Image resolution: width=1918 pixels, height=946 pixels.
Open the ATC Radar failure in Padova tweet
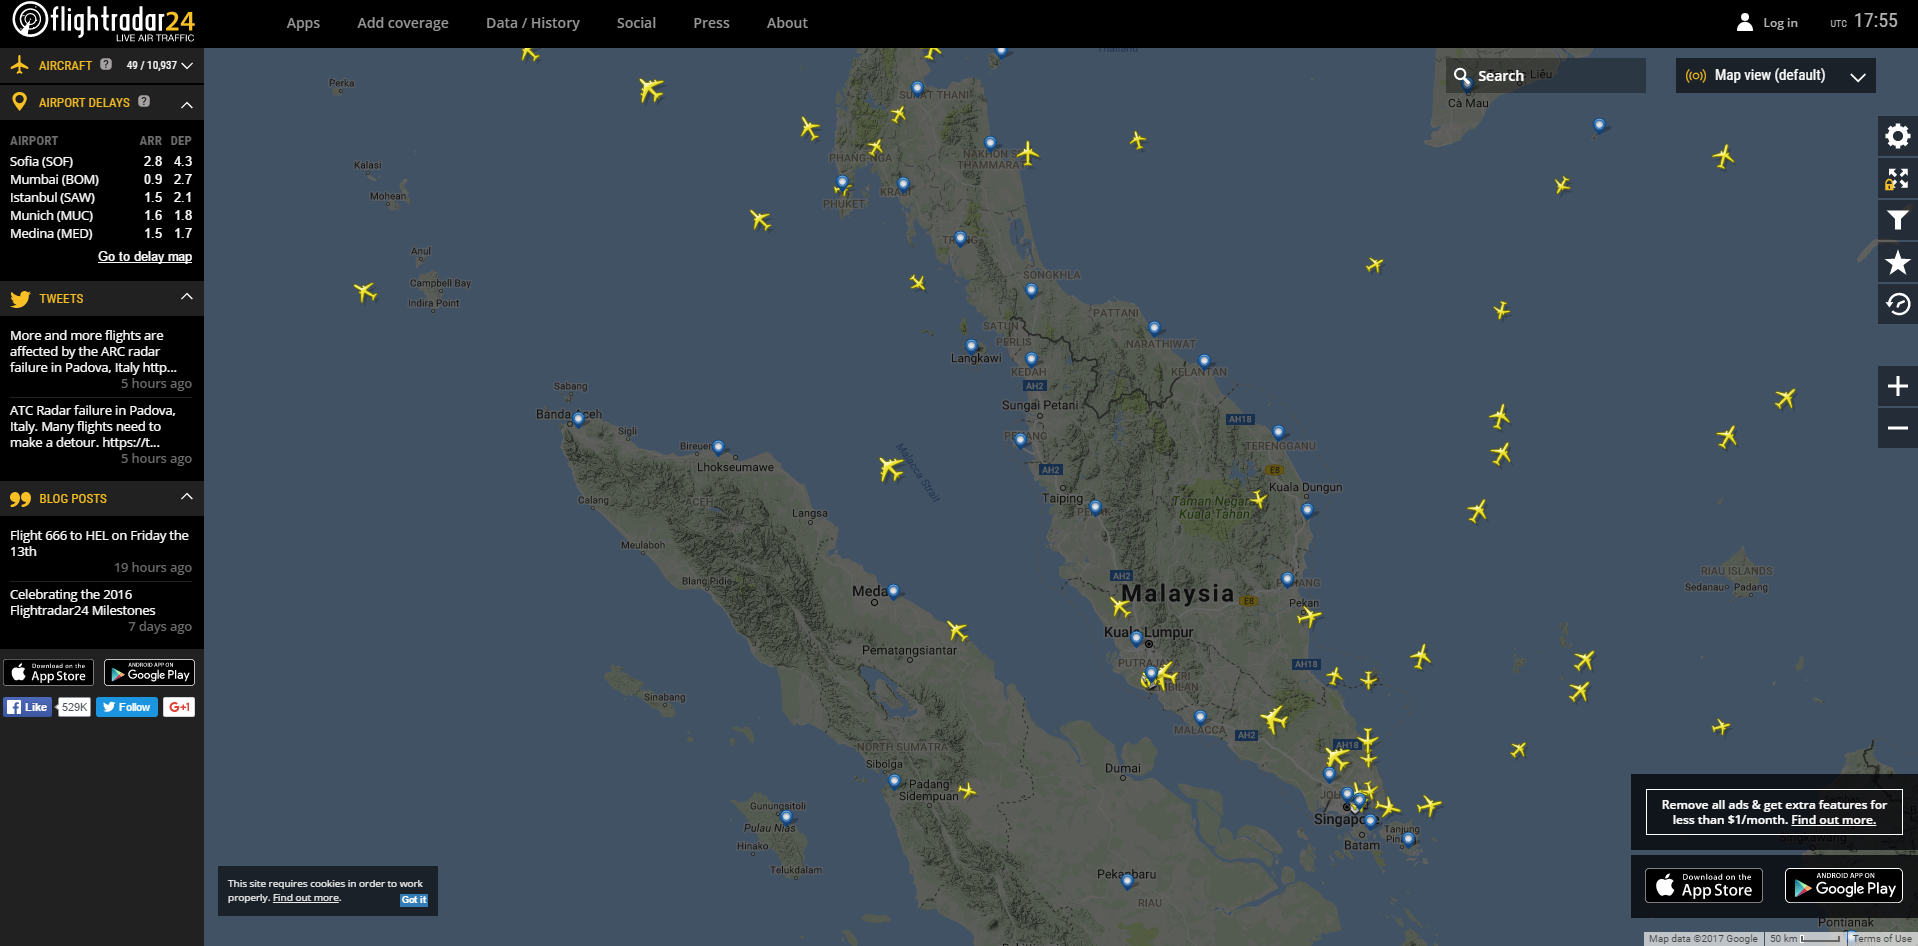coord(93,426)
